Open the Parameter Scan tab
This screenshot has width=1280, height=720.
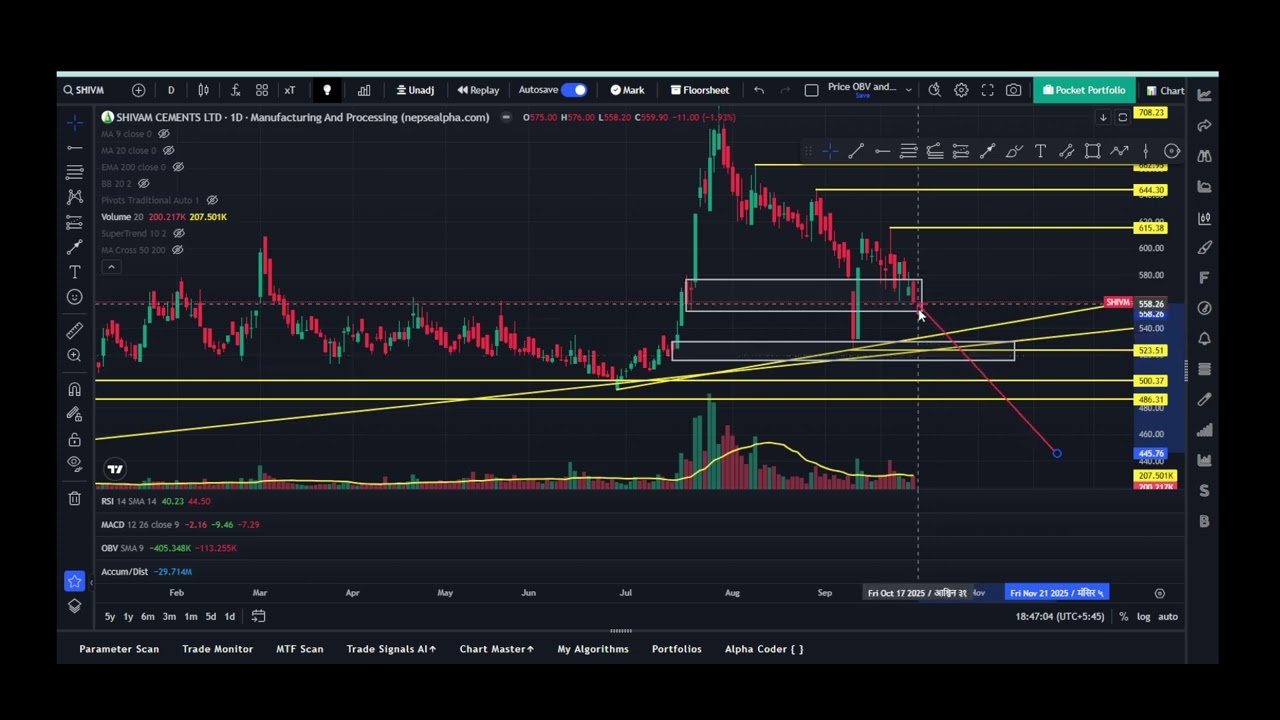(119, 649)
